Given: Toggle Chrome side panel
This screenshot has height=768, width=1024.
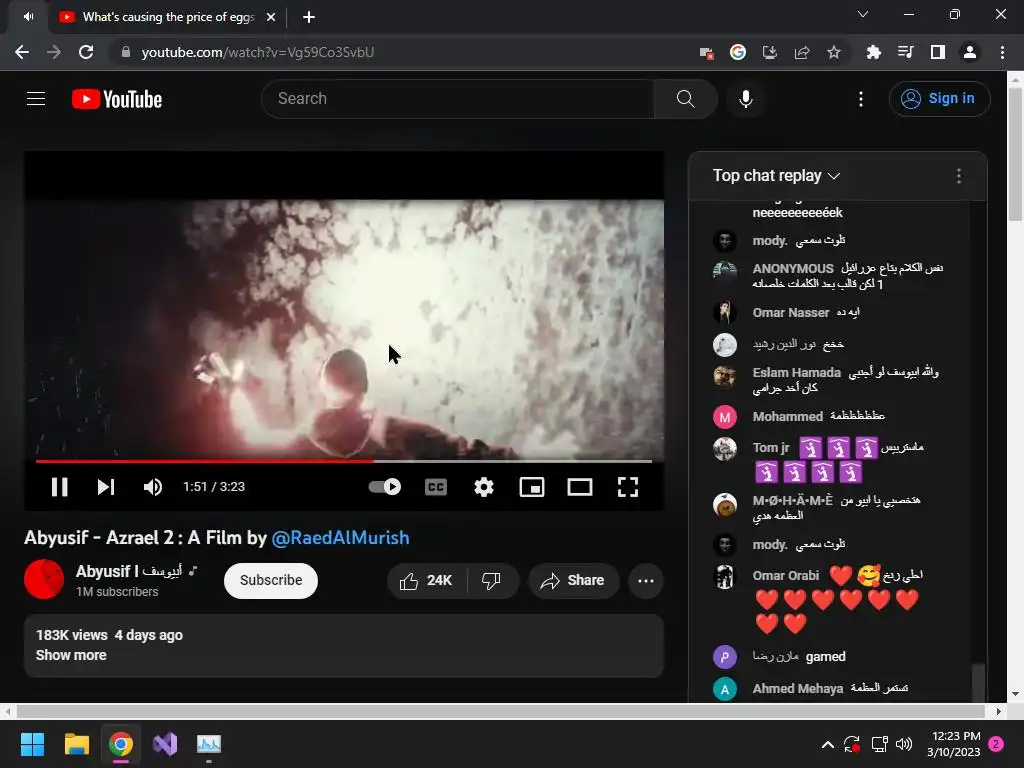Looking at the screenshot, I should click(938, 52).
